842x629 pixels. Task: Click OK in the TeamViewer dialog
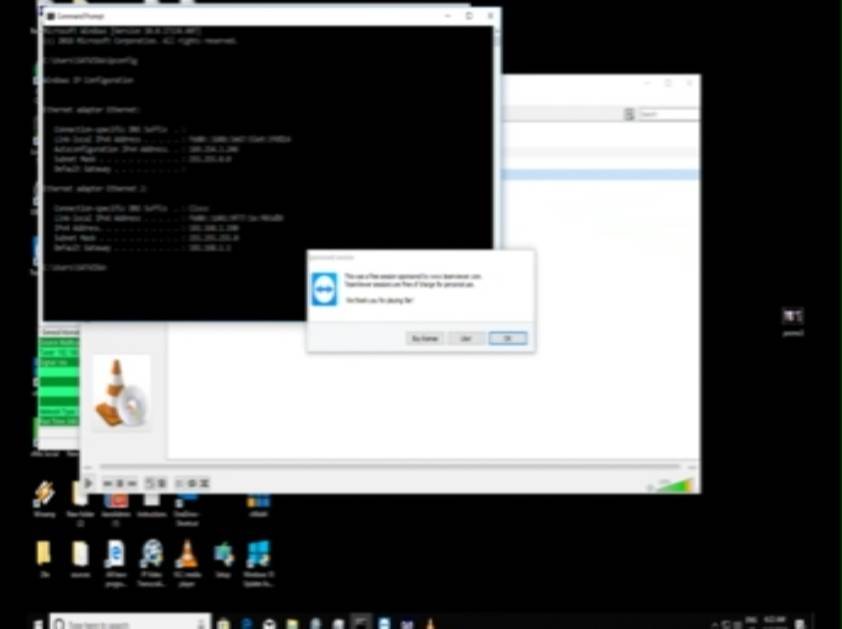tap(507, 338)
